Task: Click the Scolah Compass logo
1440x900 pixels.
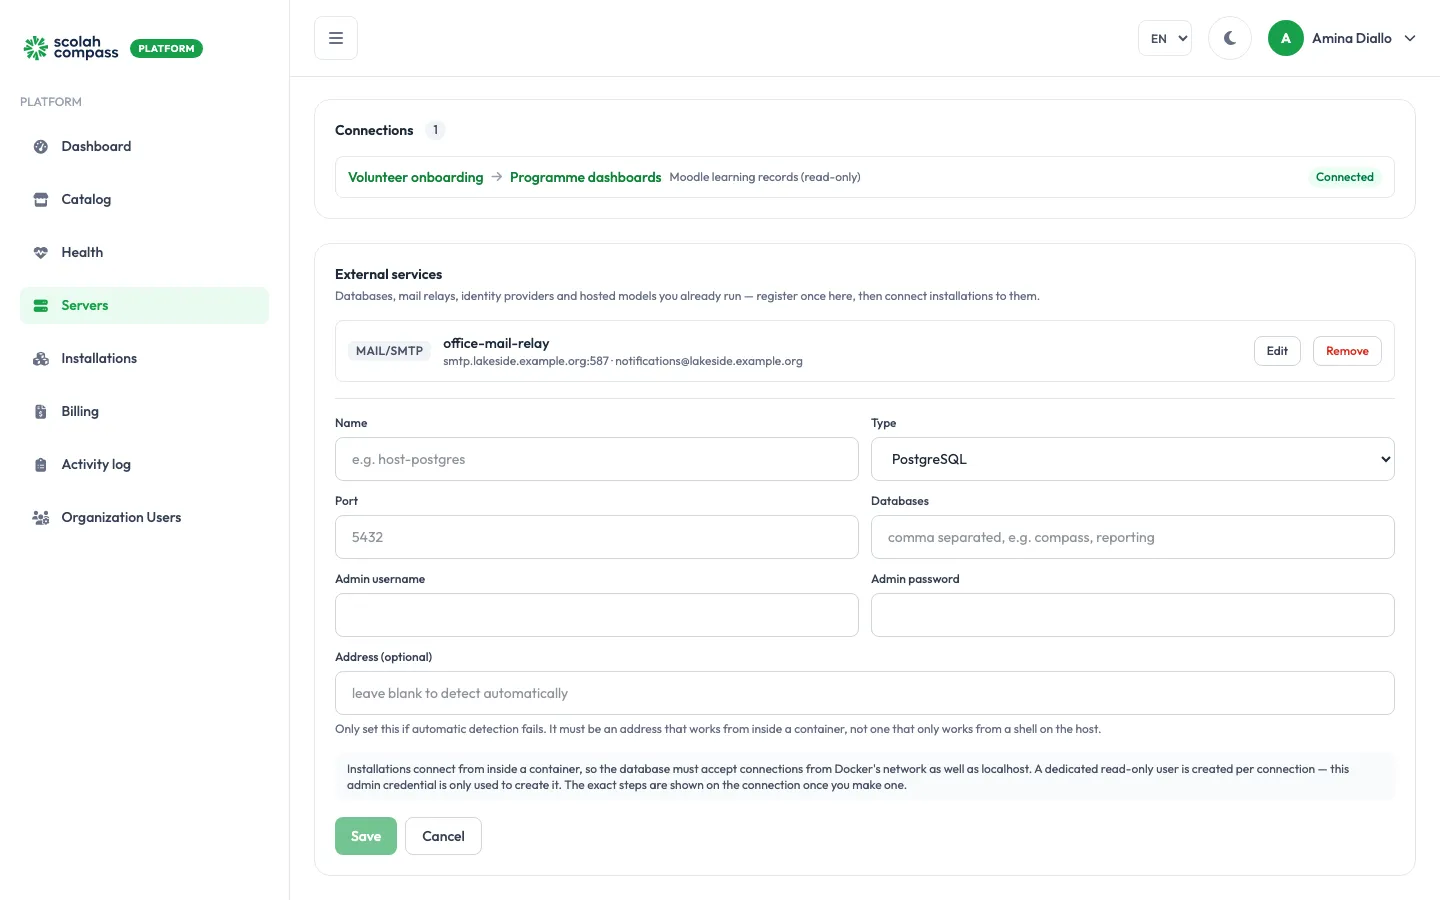Action: pyautogui.click(x=71, y=48)
